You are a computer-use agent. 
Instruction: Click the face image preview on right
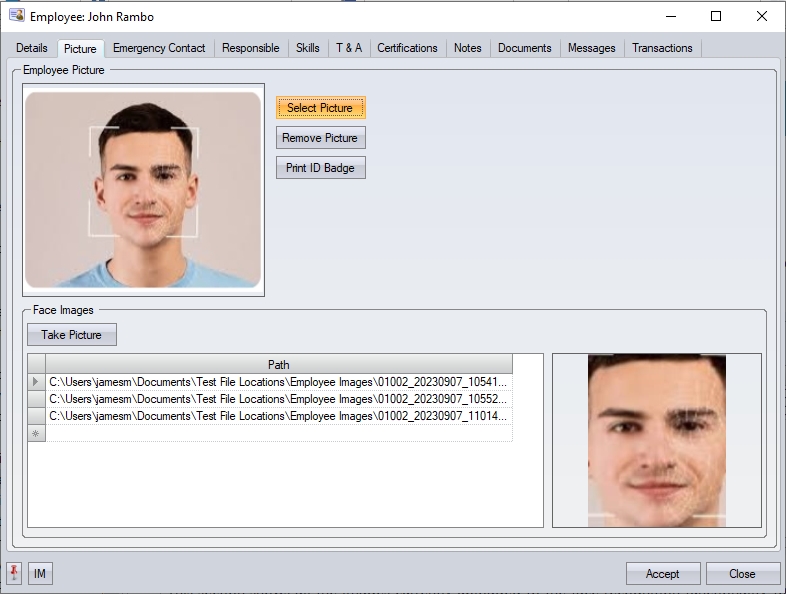[x=656, y=440]
